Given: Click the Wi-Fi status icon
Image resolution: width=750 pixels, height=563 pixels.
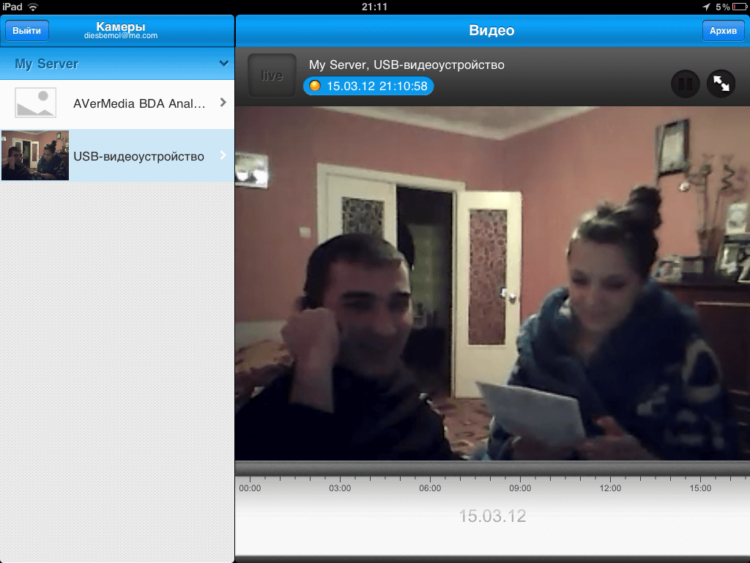Looking at the screenshot, I should (x=33, y=7).
